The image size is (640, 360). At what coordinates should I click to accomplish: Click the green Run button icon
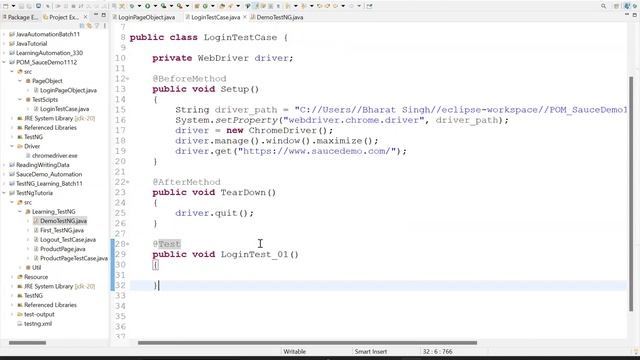tap(147, 6)
